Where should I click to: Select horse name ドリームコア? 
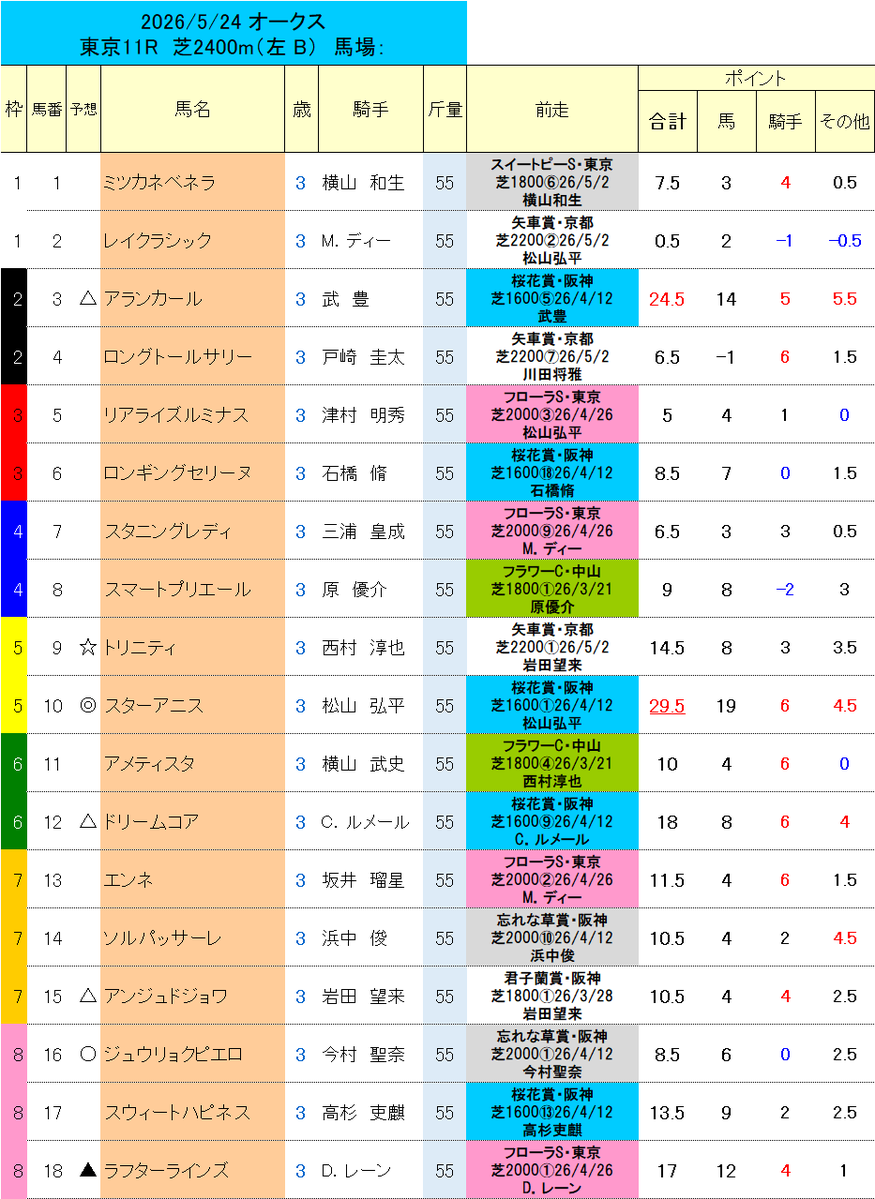(x=151, y=822)
